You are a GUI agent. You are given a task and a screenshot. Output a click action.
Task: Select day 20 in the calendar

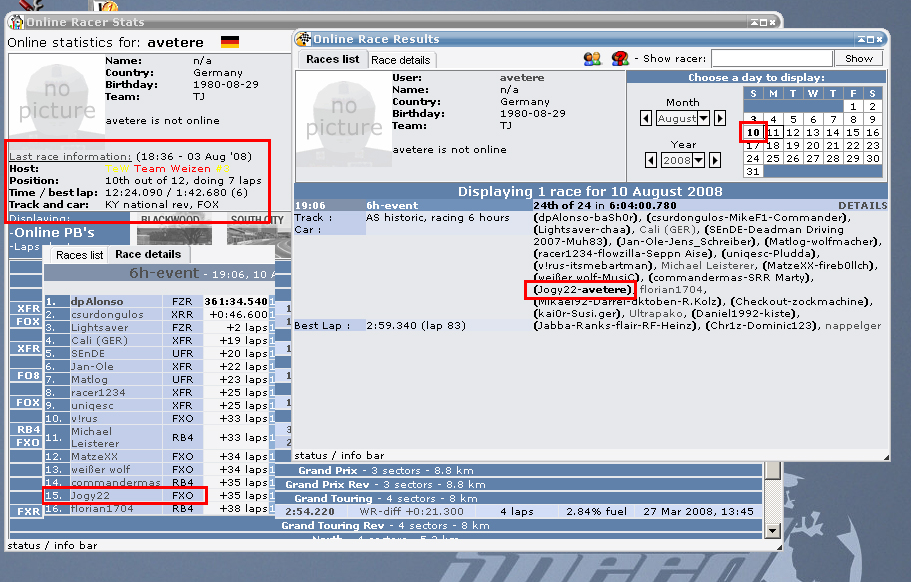pos(813,145)
